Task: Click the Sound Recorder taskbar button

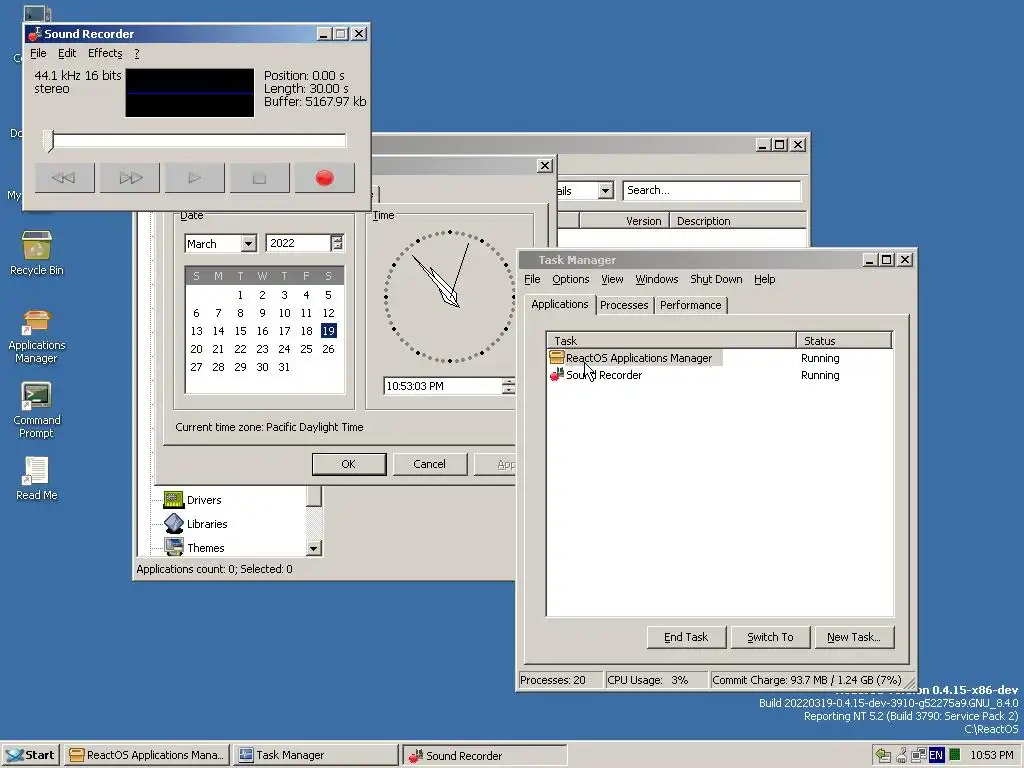Action: [485, 755]
